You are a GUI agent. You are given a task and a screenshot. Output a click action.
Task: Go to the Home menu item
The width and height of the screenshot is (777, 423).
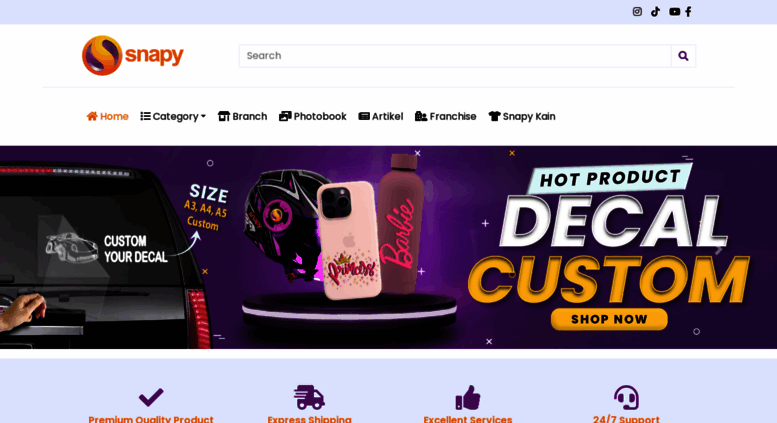click(108, 116)
